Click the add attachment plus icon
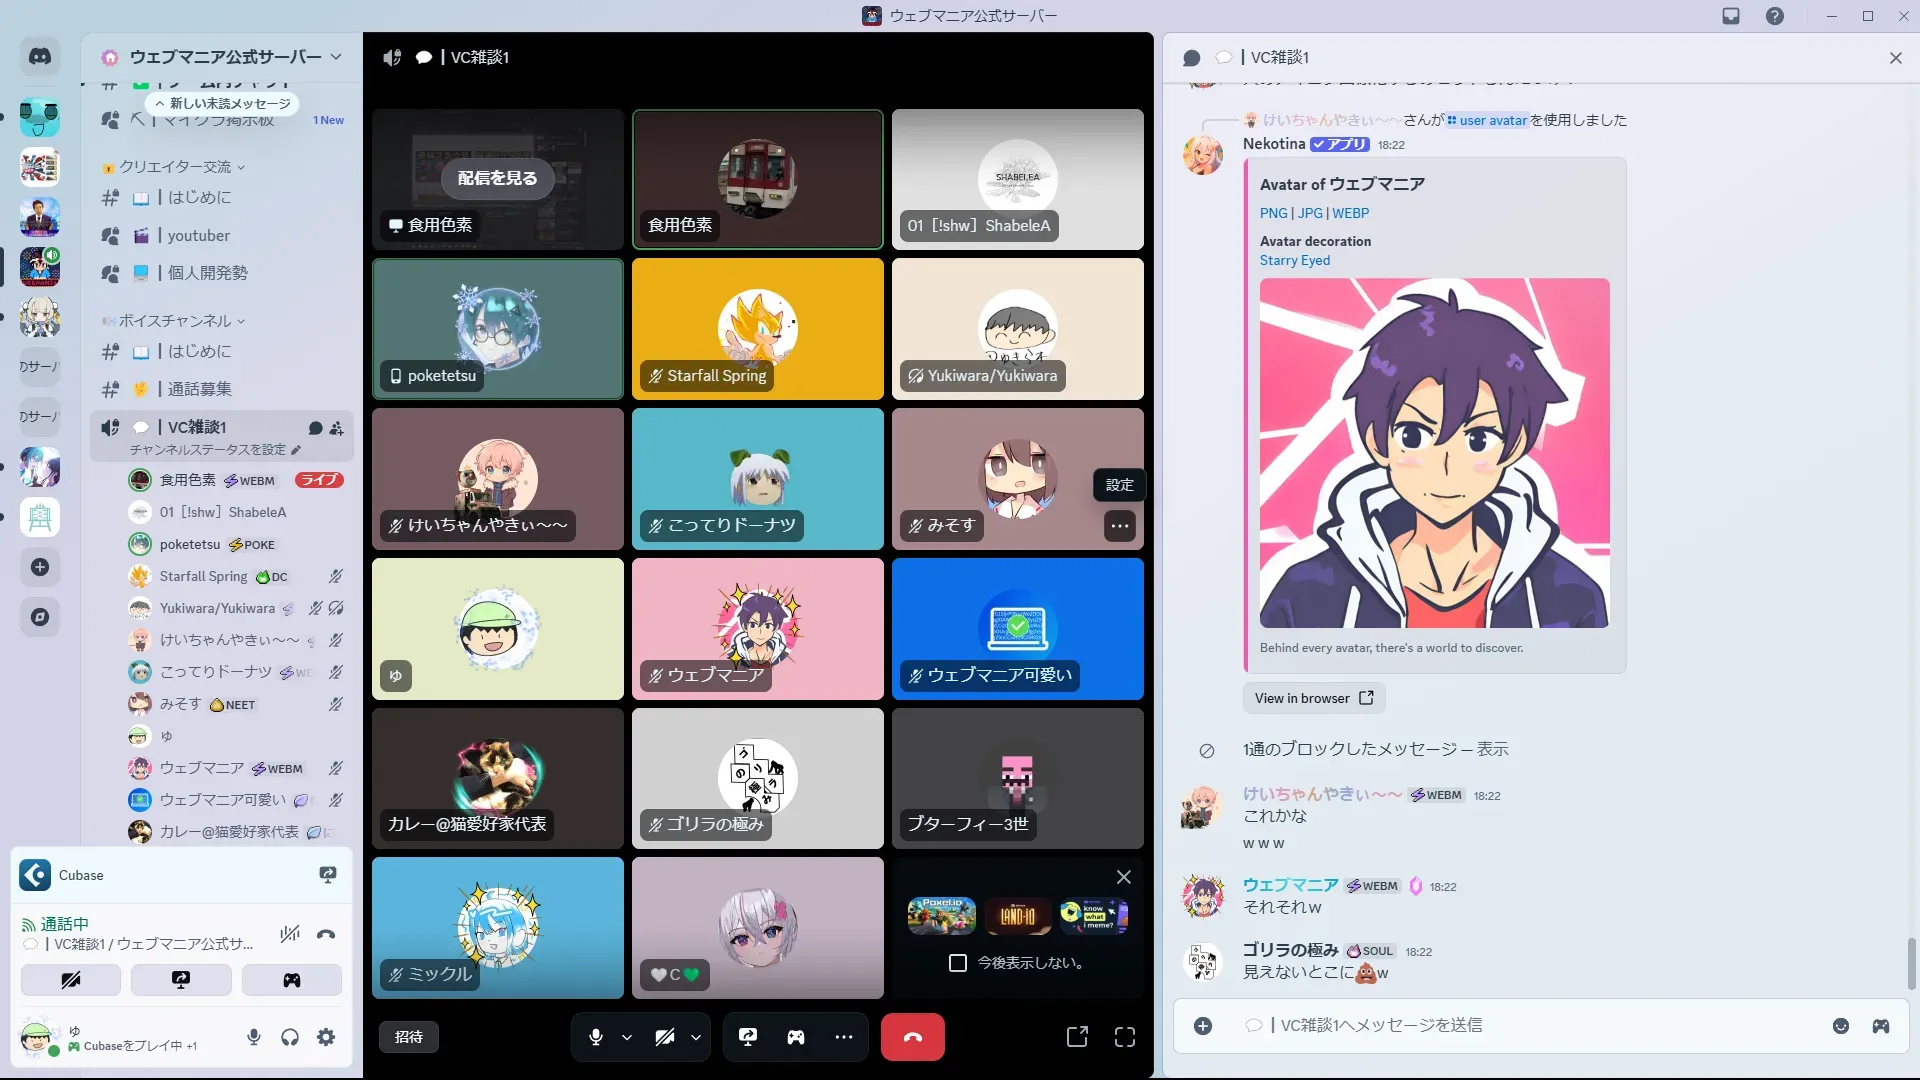The image size is (1920, 1080). point(1203,1026)
